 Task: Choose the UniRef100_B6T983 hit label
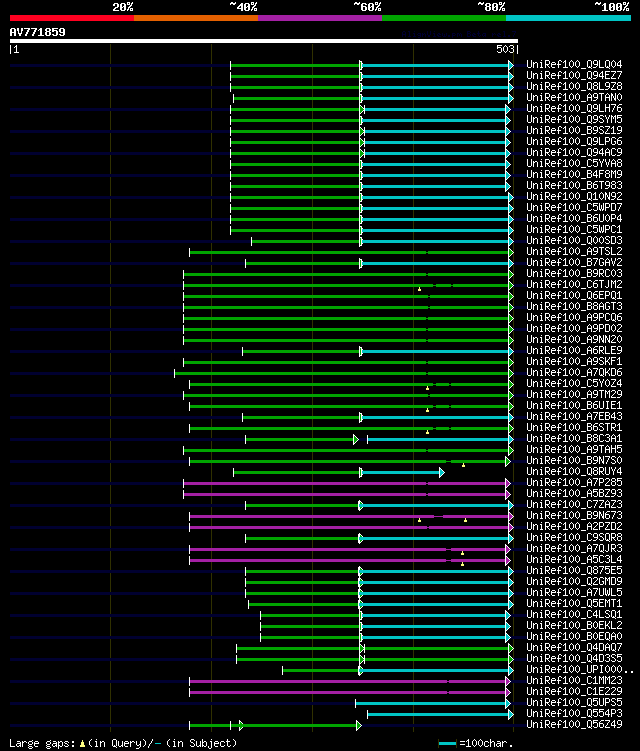(x=574, y=185)
